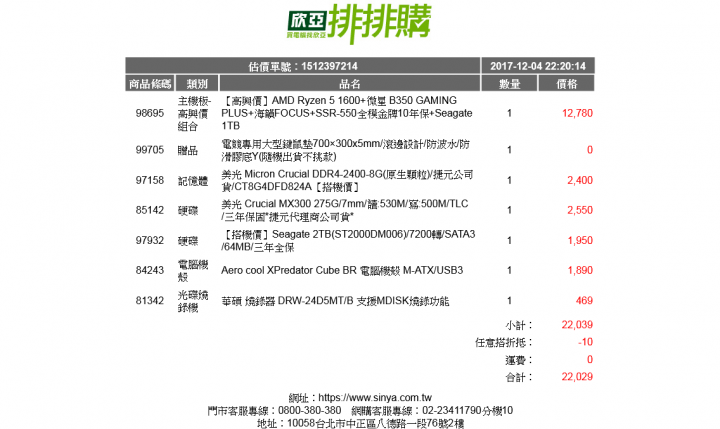Open the https://www.sinya.com.tw website link

coord(375,397)
